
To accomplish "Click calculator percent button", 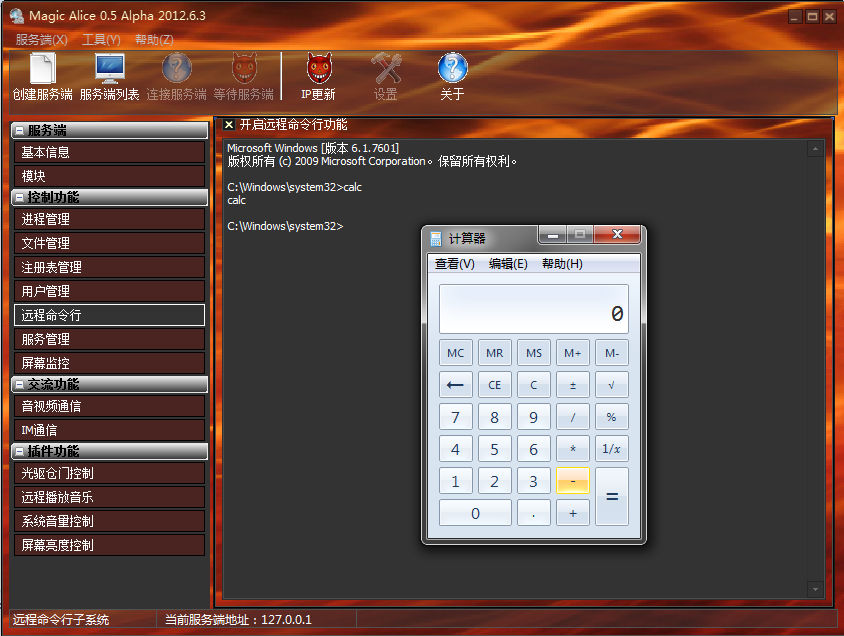I will pos(612,417).
